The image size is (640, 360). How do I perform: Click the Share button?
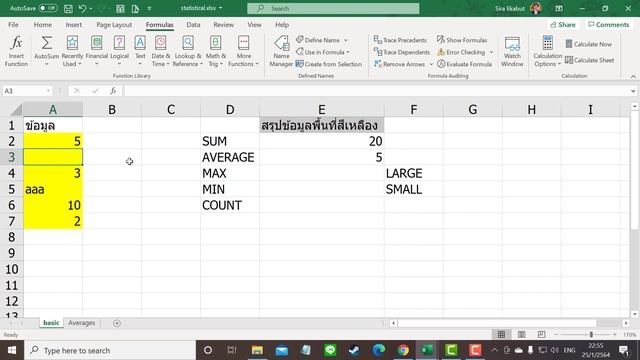tap(563, 24)
